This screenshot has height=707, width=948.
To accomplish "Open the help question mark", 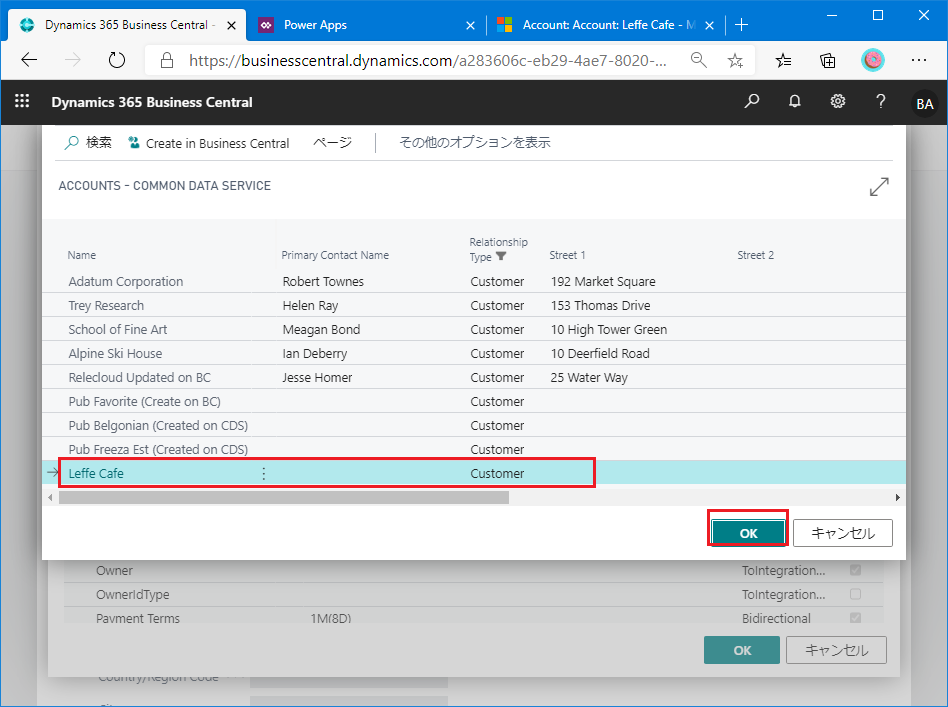I will pos(881,101).
